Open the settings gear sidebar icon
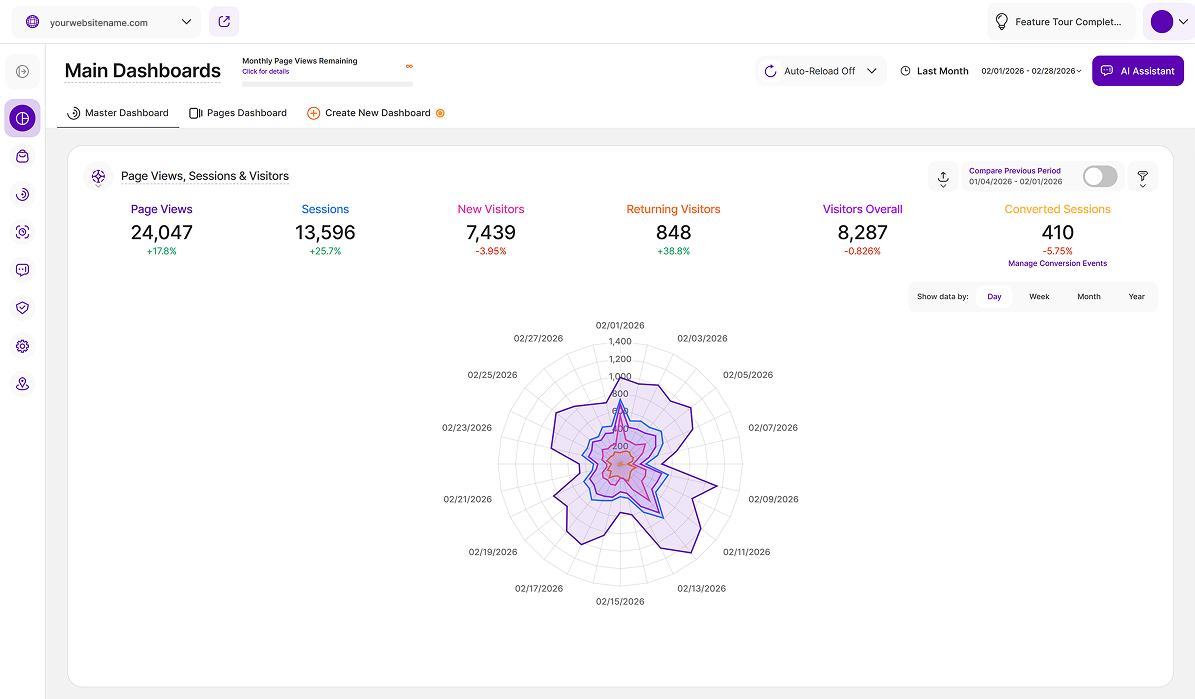Image resolution: width=1195 pixels, height=699 pixels. [x=22, y=346]
